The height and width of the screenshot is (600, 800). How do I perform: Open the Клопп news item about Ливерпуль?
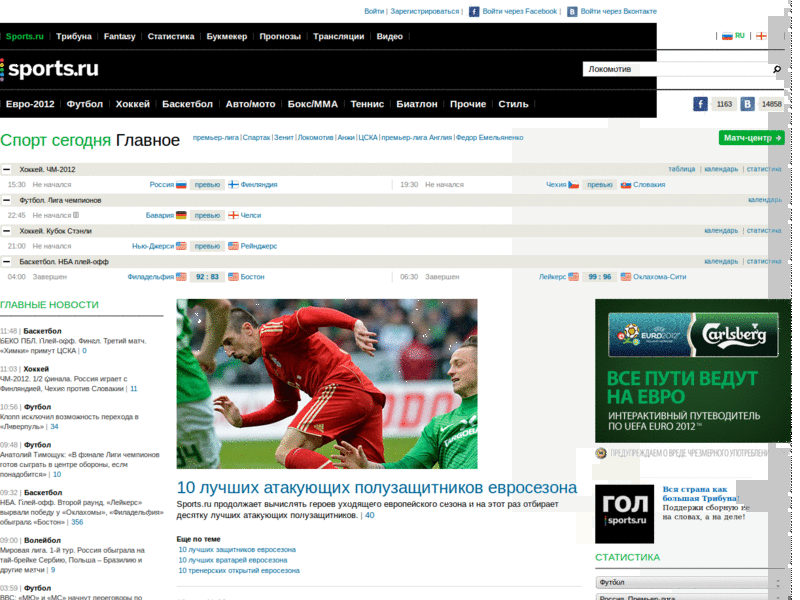click(x=69, y=422)
